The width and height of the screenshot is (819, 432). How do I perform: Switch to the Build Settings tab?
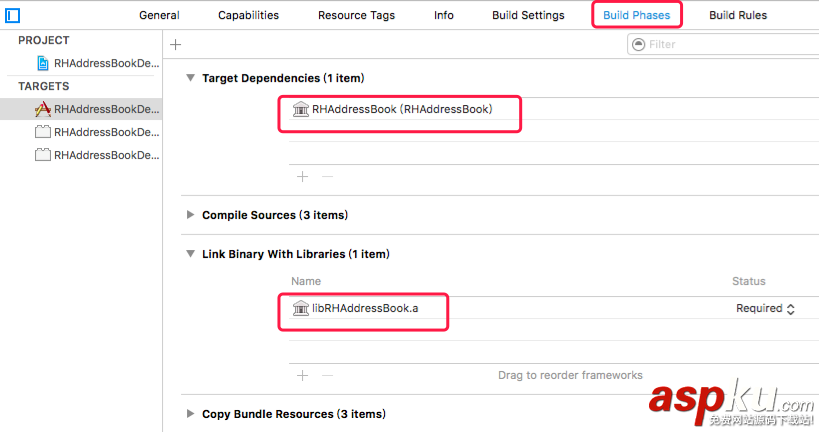click(x=528, y=16)
